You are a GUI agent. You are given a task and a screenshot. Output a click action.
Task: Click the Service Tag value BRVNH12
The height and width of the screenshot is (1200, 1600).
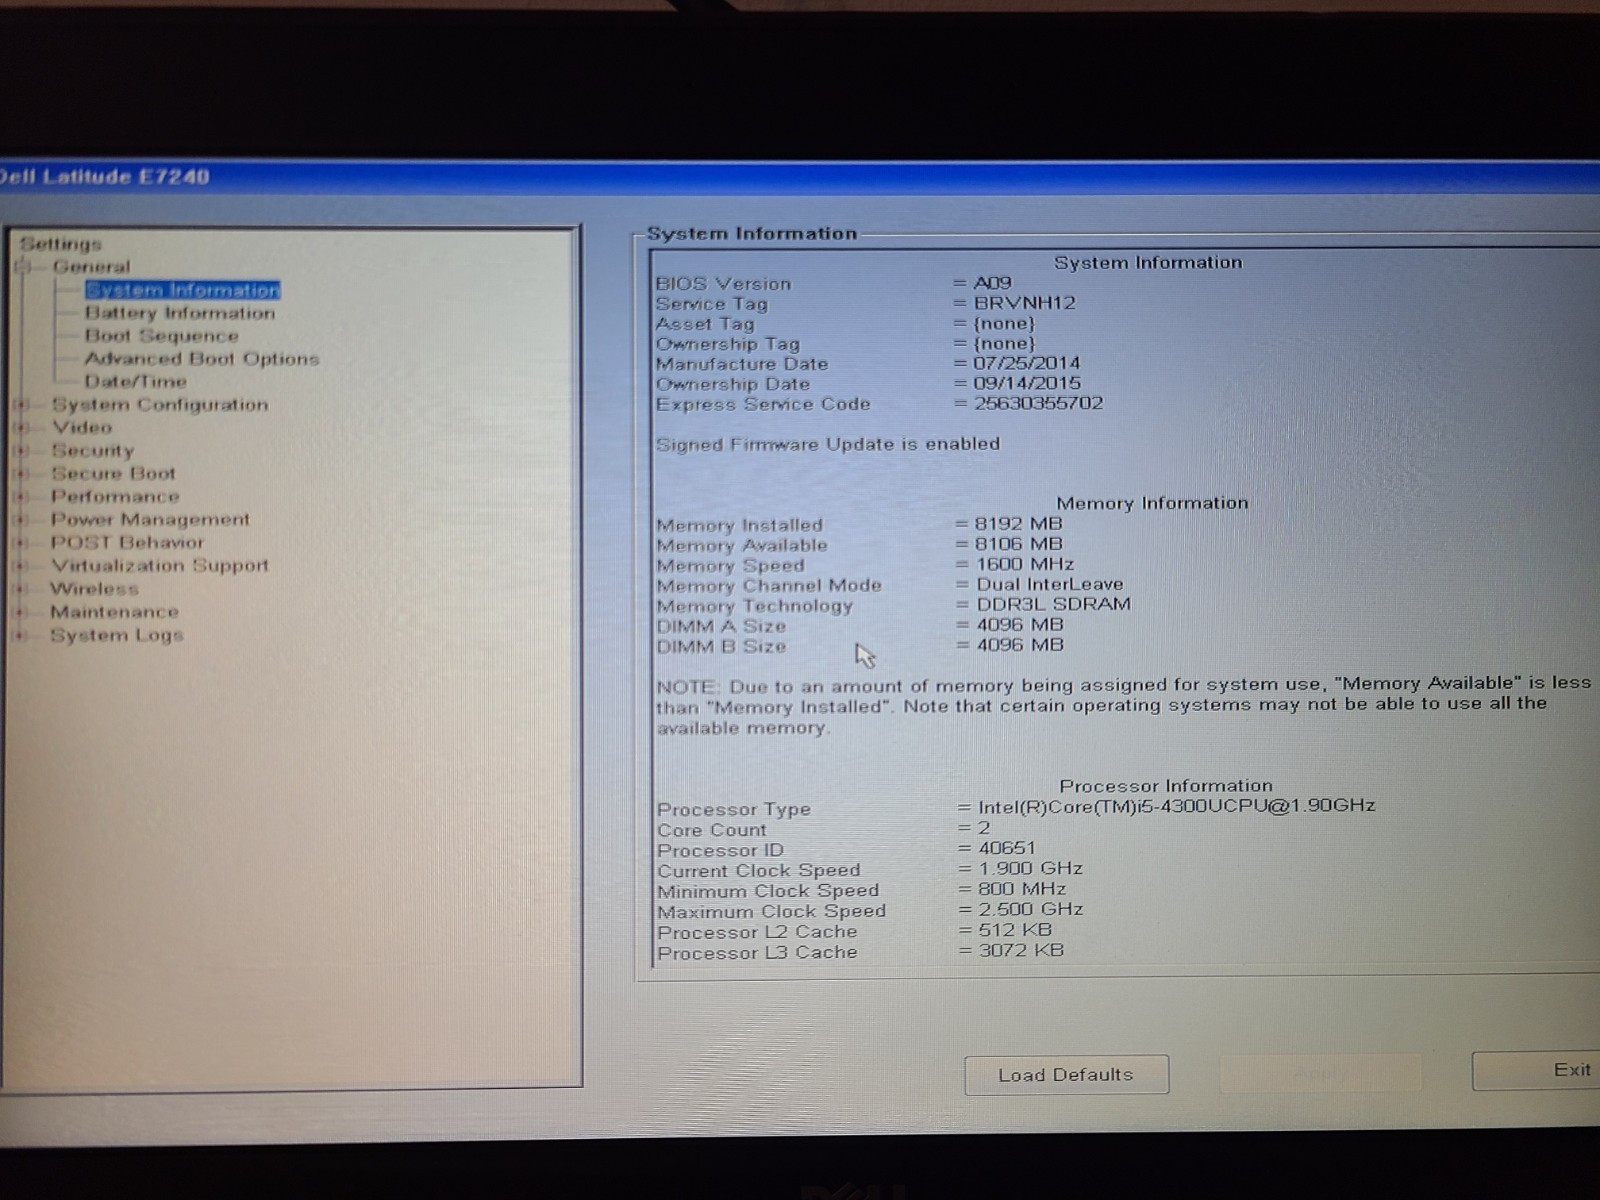[x=1025, y=303]
